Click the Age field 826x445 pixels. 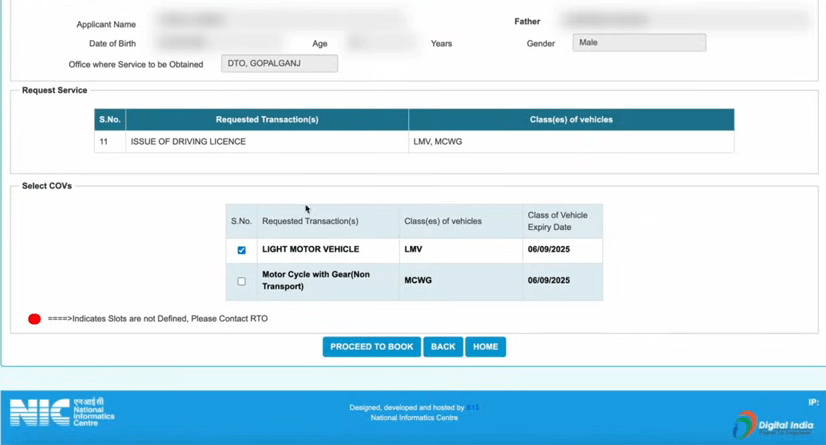click(380, 43)
